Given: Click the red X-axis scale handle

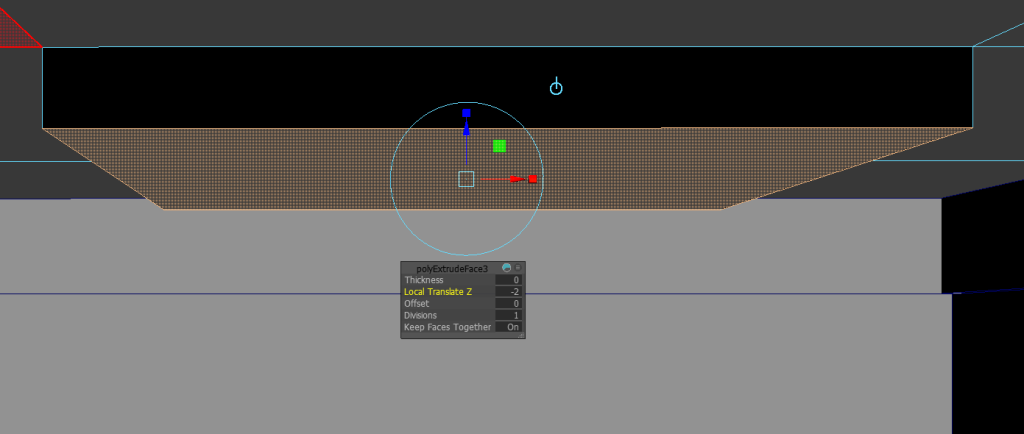Looking at the screenshot, I should (x=533, y=179).
